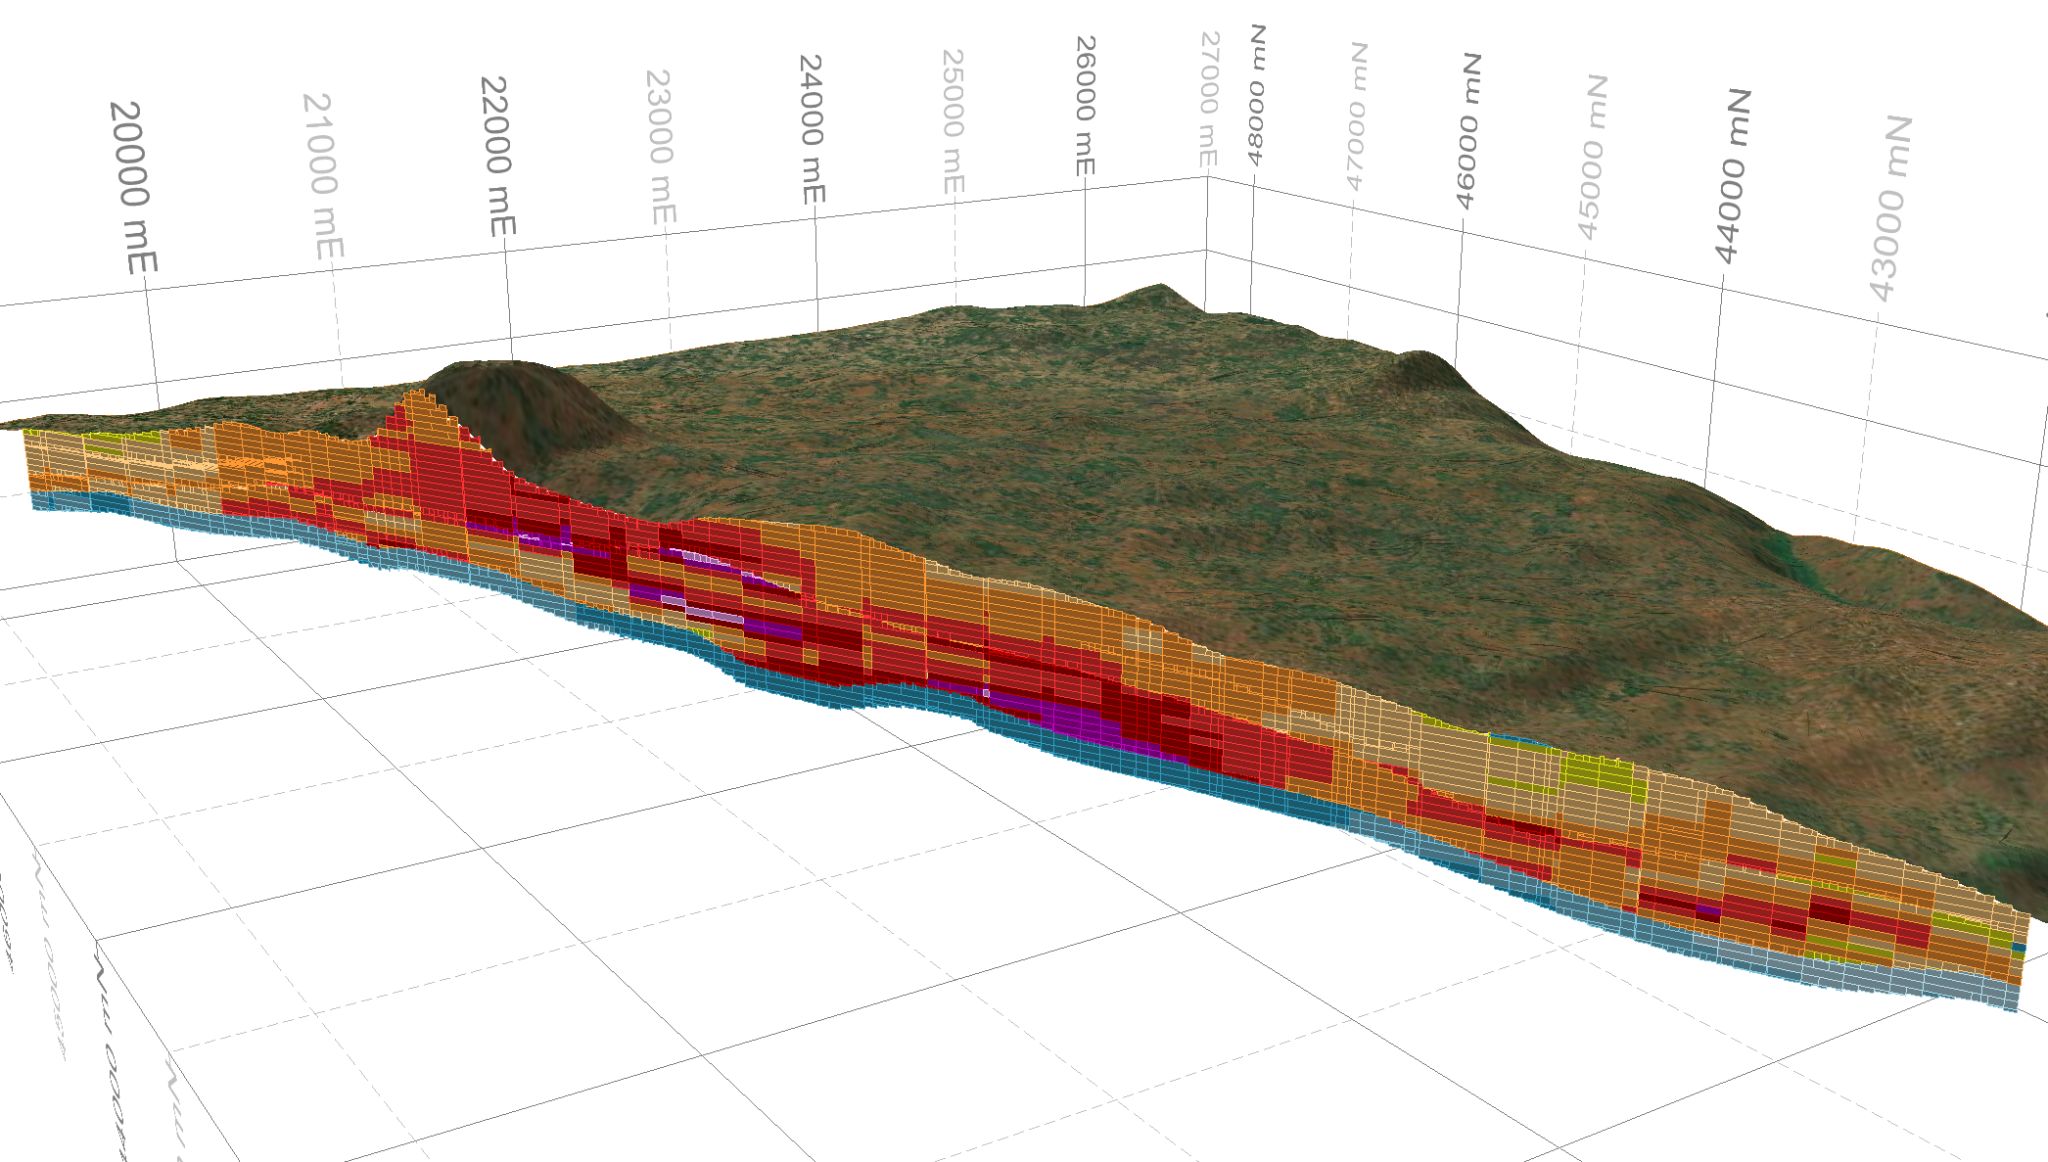This screenshot has height=1162, width=2048.
Task: Click the 44000 mN axis label
Action: pyautogui.click(x=1734, y=175)
